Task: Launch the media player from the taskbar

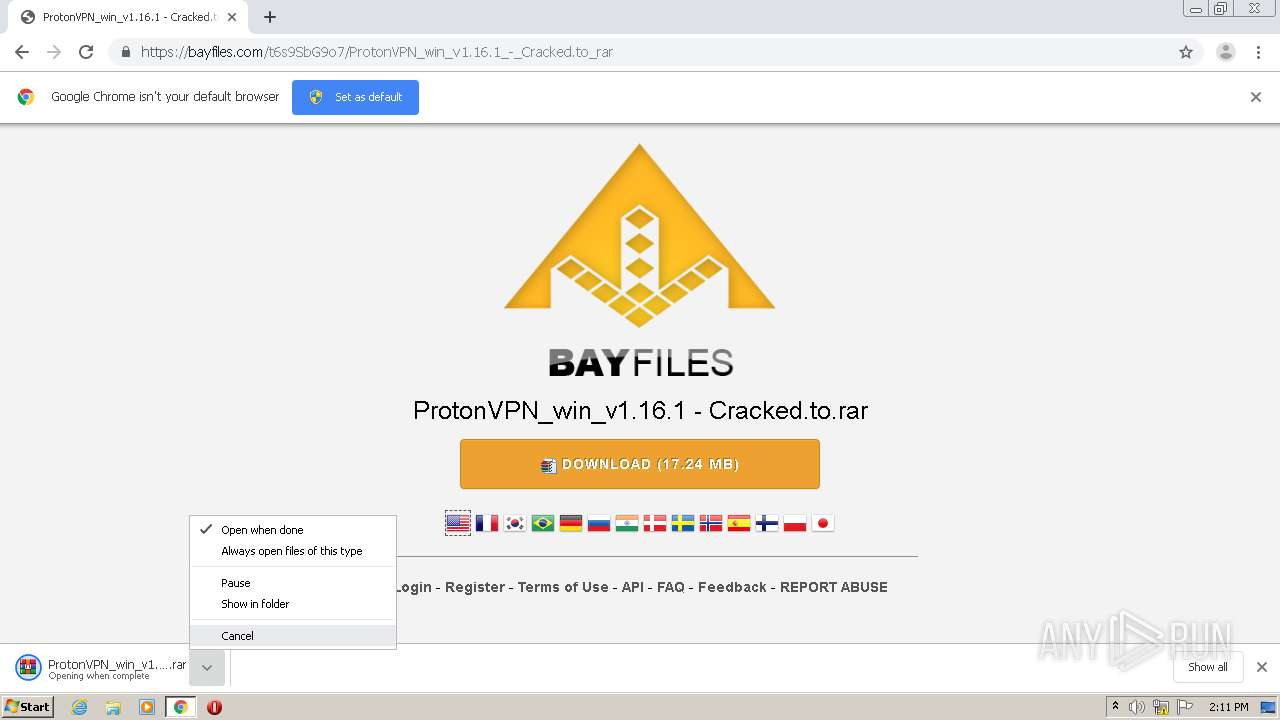Action: pyautogui.click(x=147, y=707)
